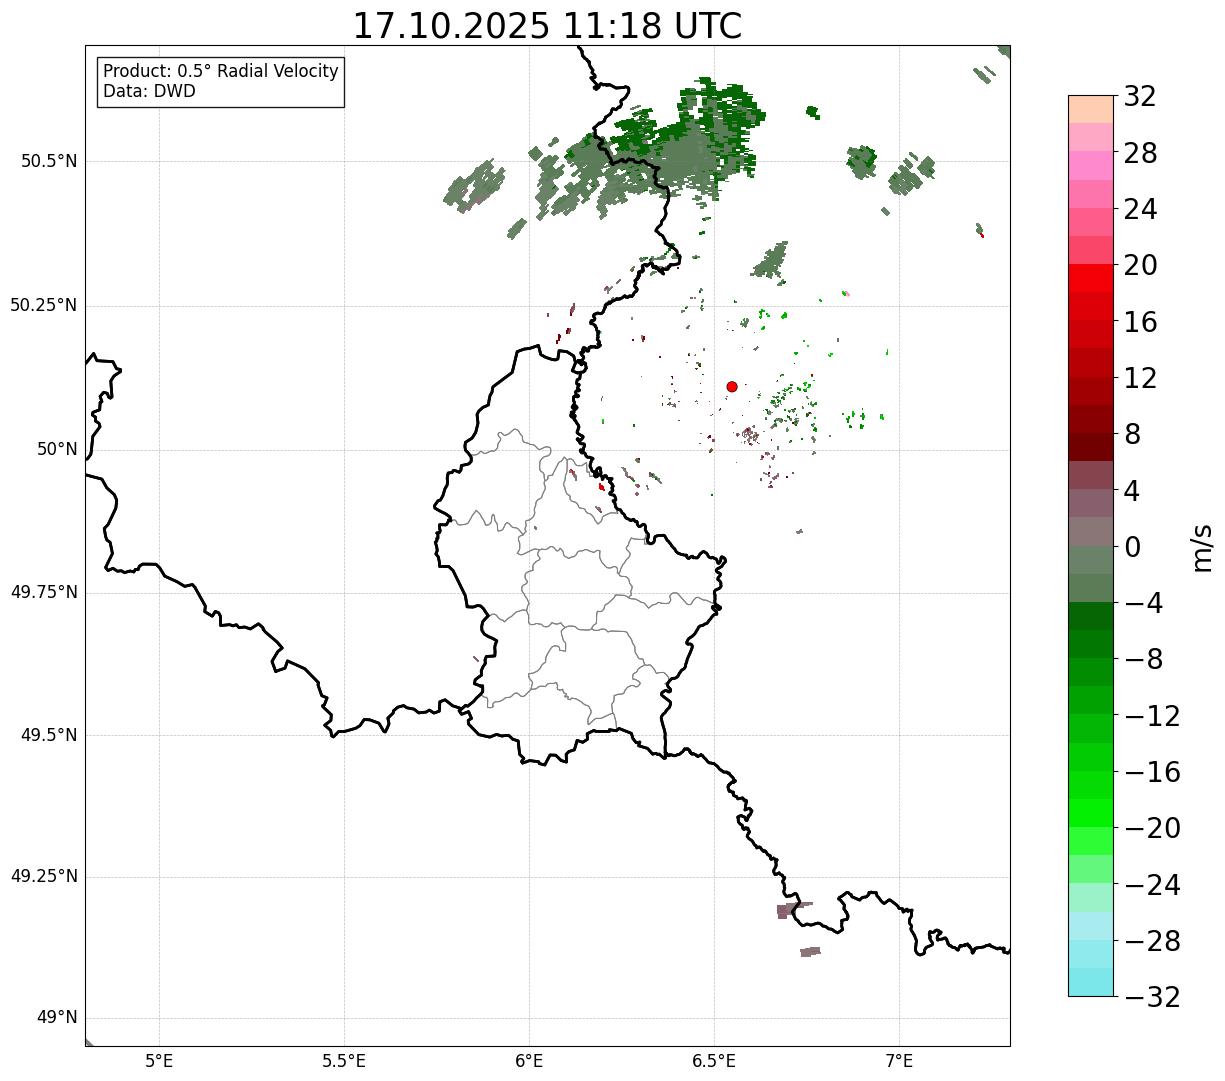Click the peach top swatch of colorbar

point(1090,109)
